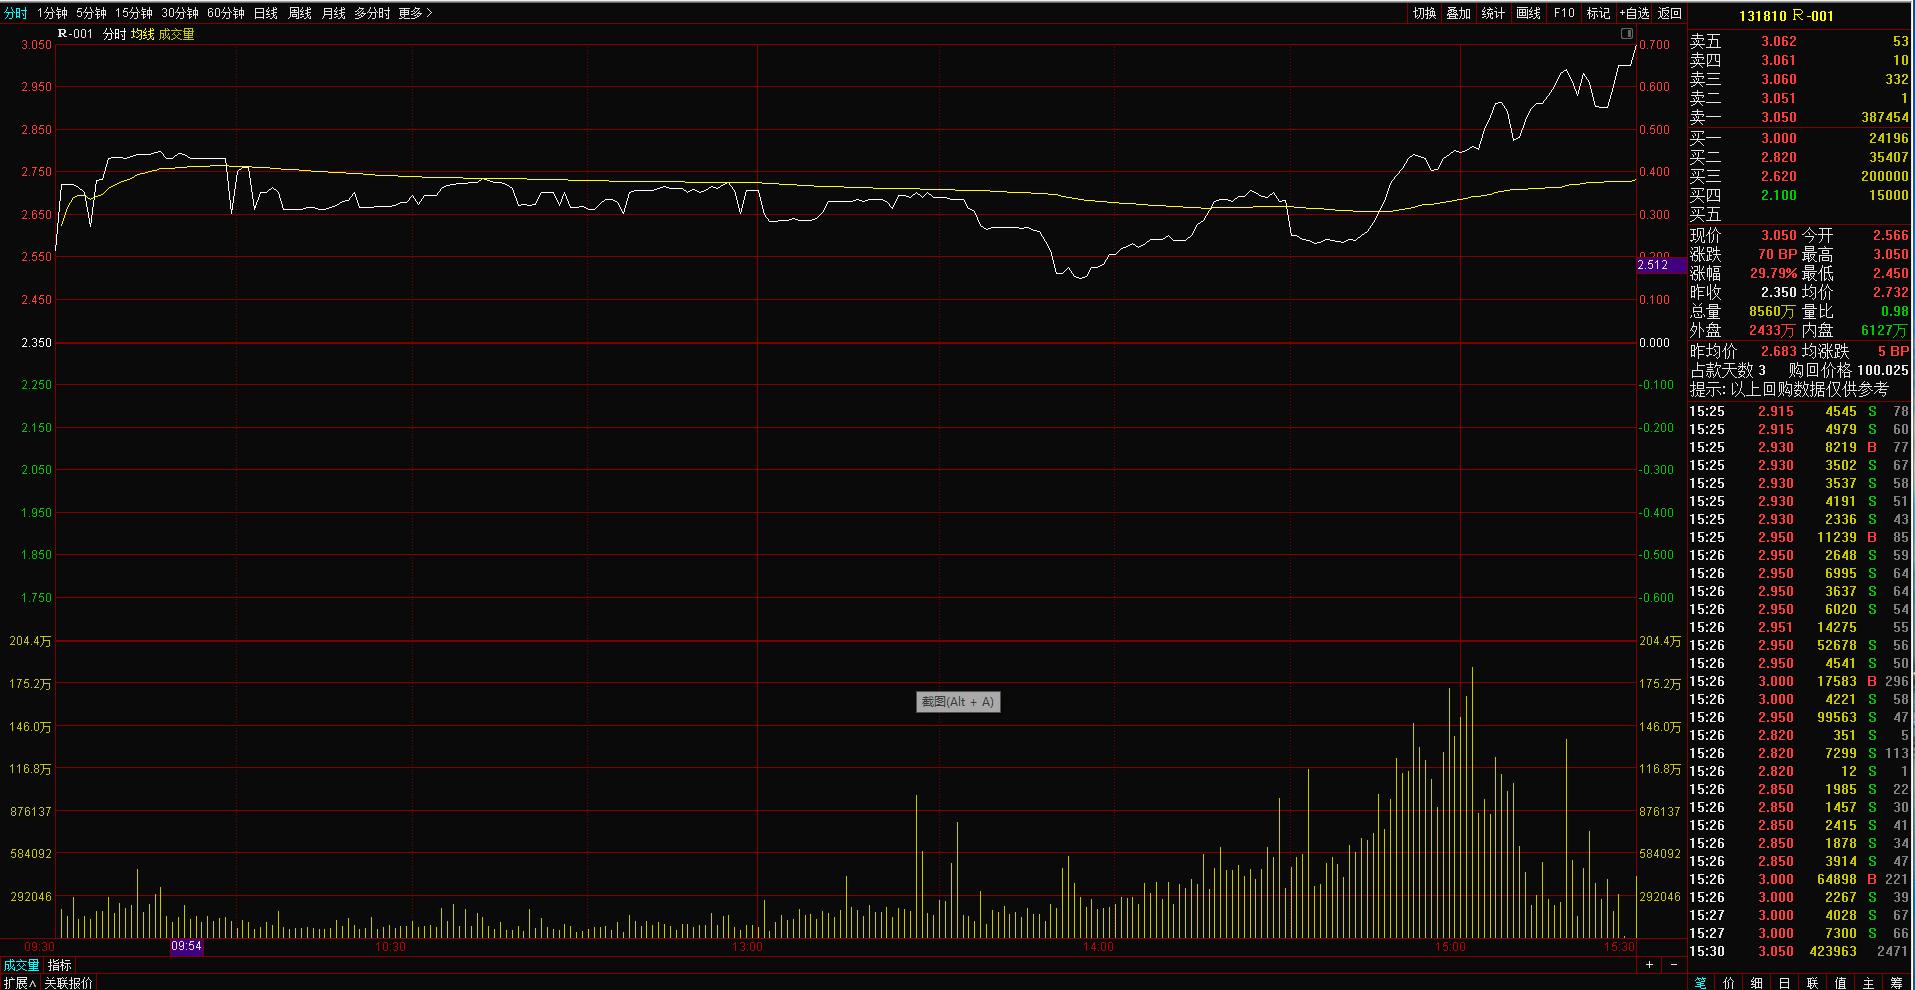Viewport: 1915px width, 990px height.
Task: Expand the 扩展 panel
Action: tap(19, 982)
